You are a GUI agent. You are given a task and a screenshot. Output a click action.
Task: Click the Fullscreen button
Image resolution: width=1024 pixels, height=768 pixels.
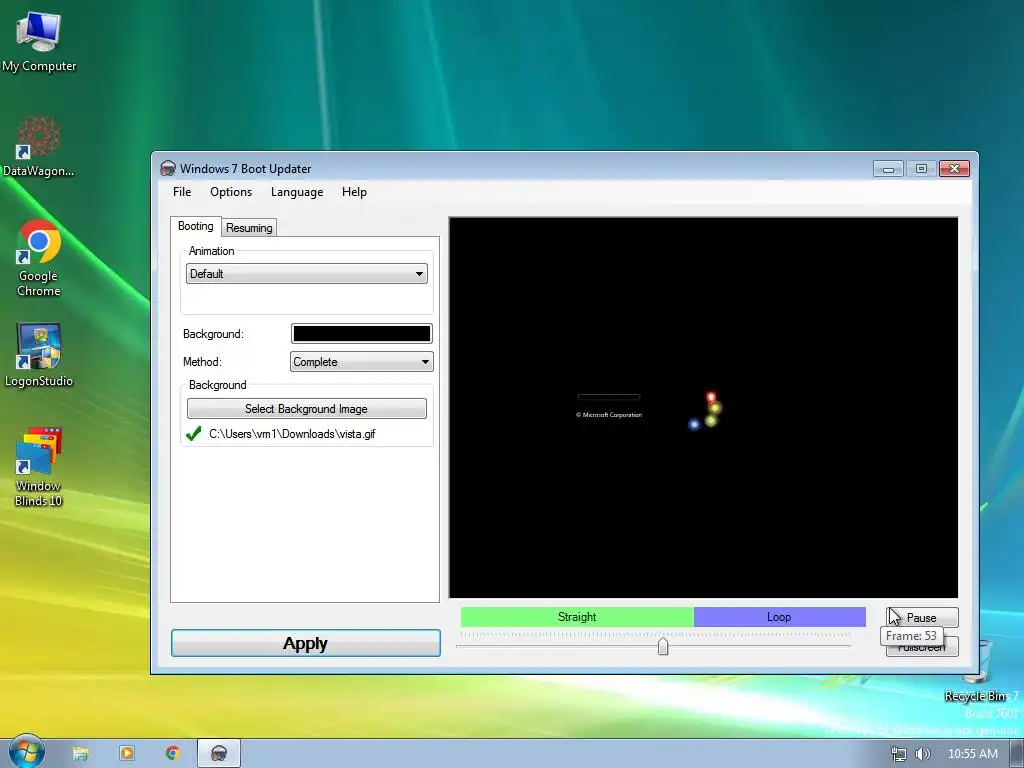tap(922, 647)
